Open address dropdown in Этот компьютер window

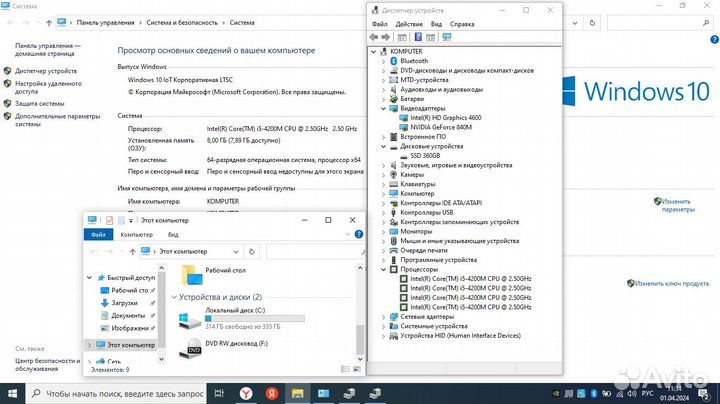(x=236, y=252)
